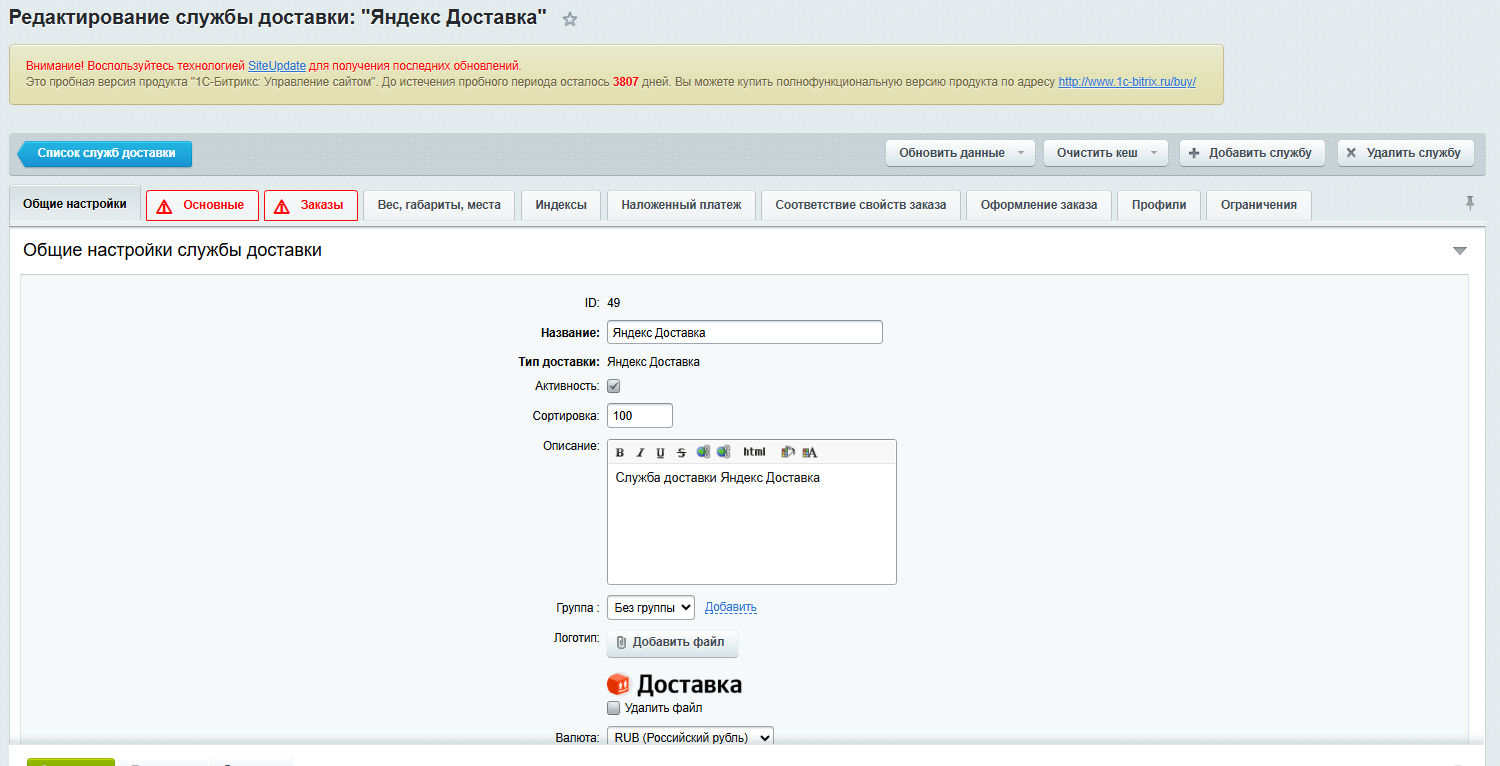Viewport: 1500px width, 766px height.
Task: Open the Основные tab
Action: click(x=202, y=205)
